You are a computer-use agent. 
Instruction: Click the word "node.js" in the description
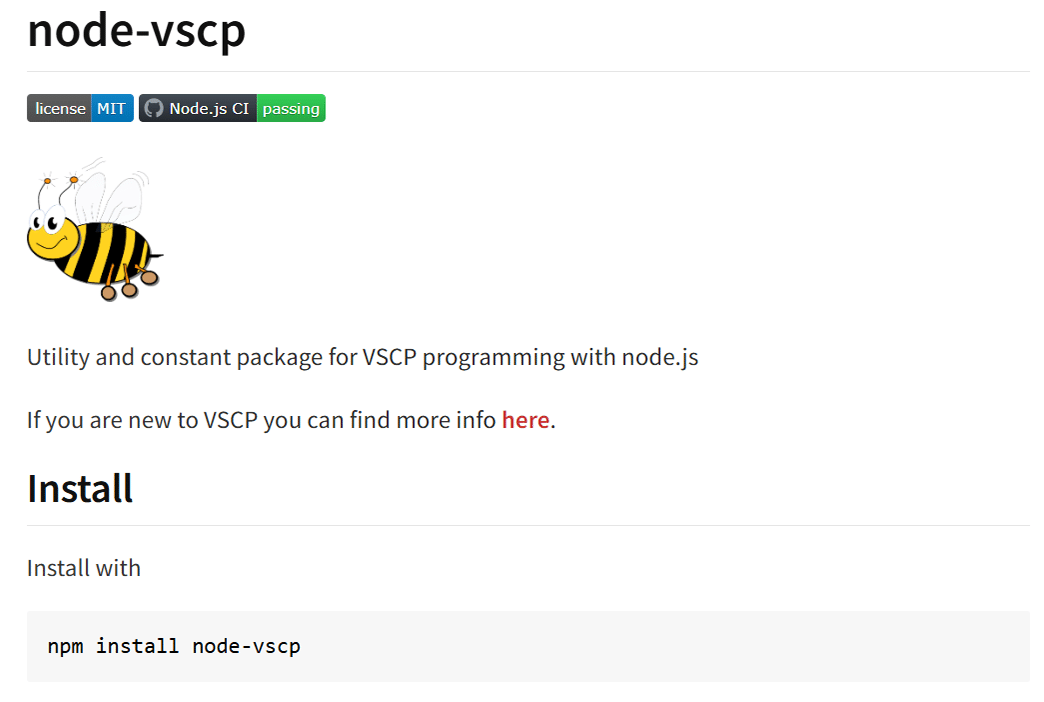coord(660,357)
